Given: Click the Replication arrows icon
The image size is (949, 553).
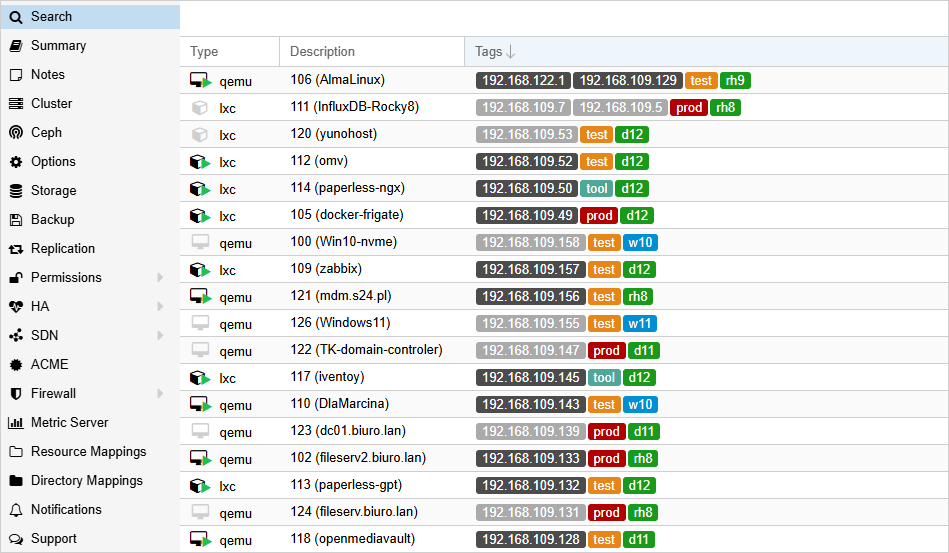Looking at the screenshot, I should (x=15, y=249).
